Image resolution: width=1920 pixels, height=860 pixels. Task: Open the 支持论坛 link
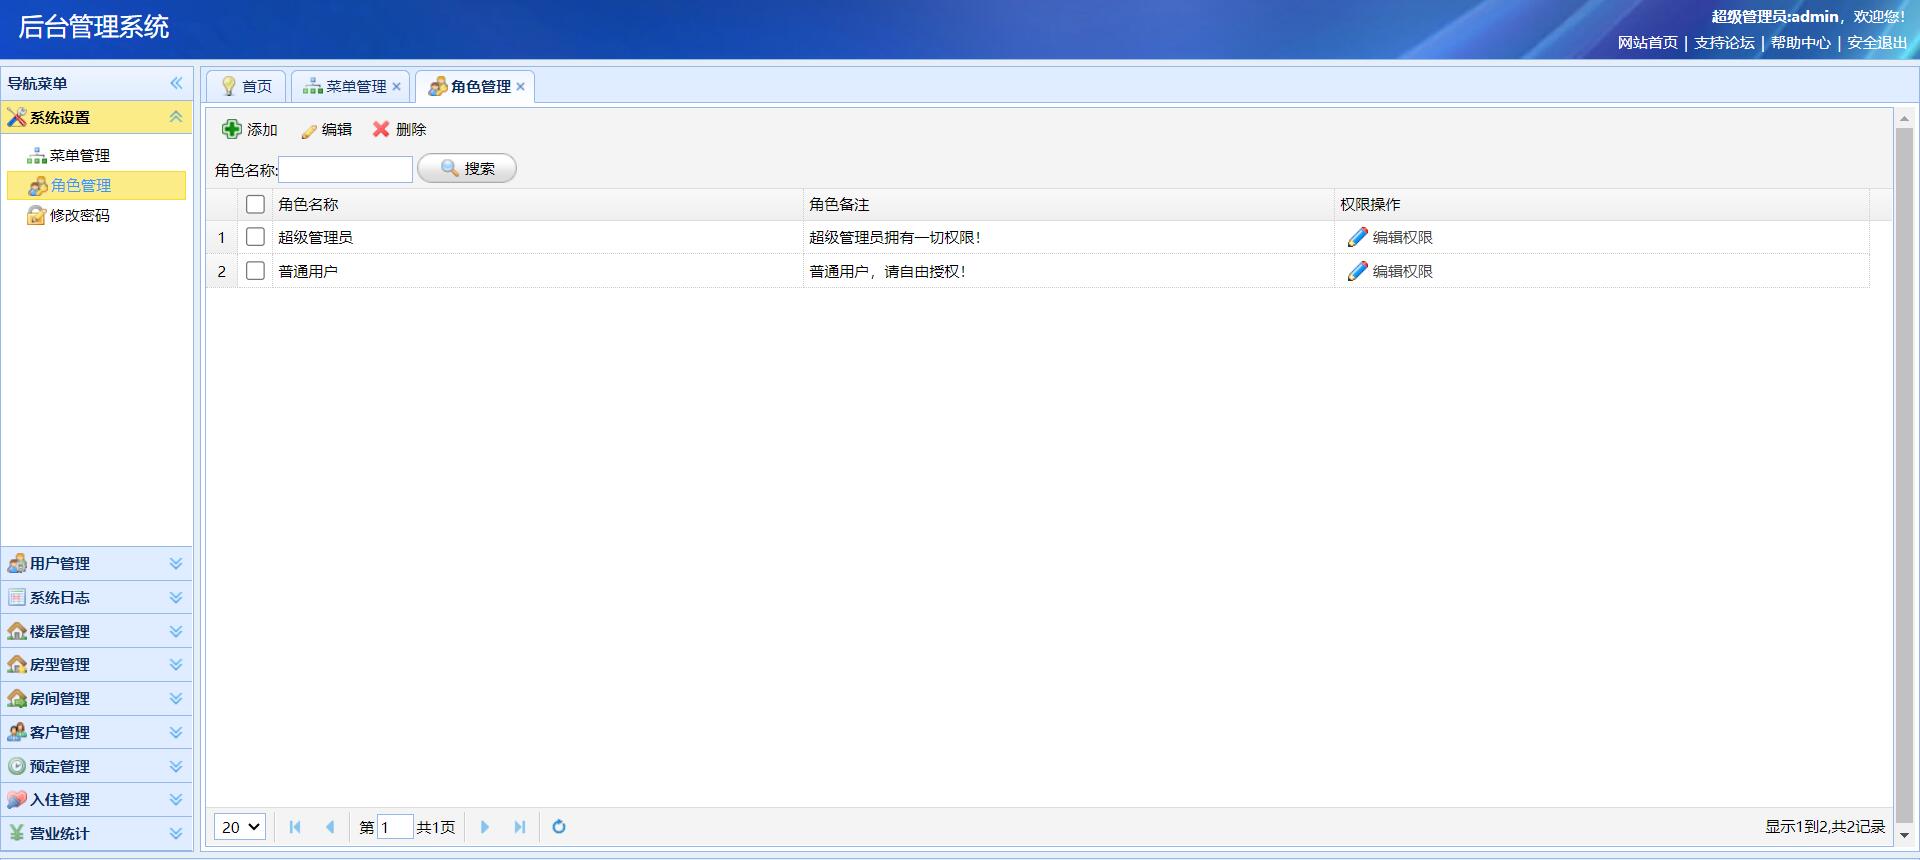[x=1724, y=42]
